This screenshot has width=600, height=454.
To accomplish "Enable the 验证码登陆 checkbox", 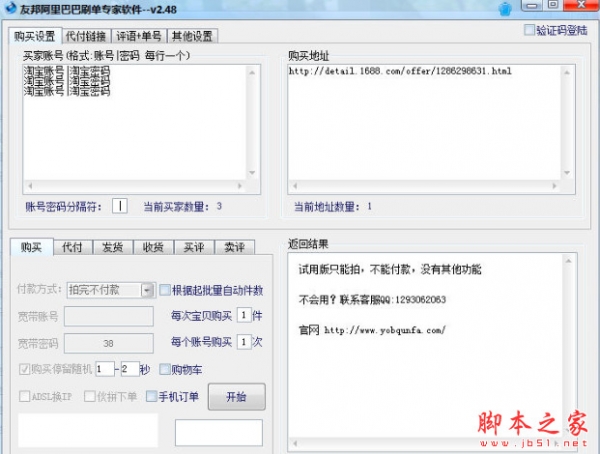I will [529, 30].
